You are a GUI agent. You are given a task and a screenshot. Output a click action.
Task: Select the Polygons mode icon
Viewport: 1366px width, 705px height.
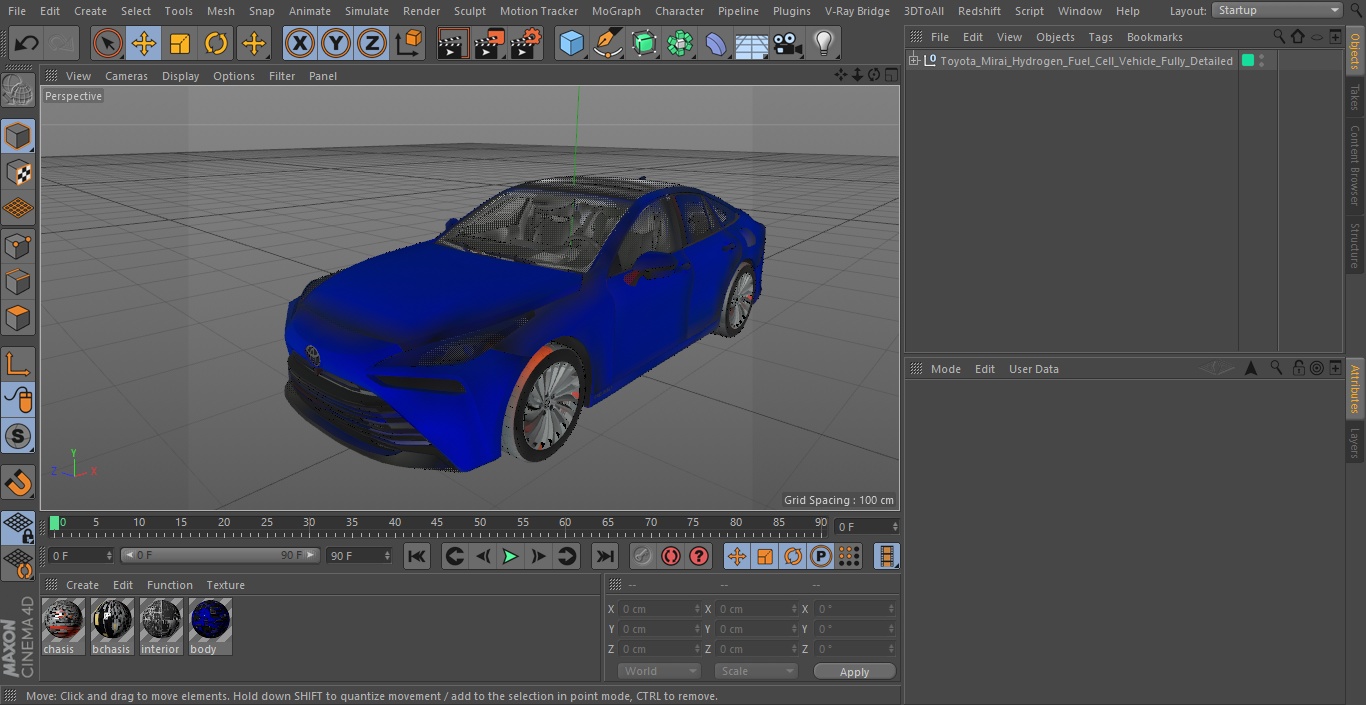(18, 319)
